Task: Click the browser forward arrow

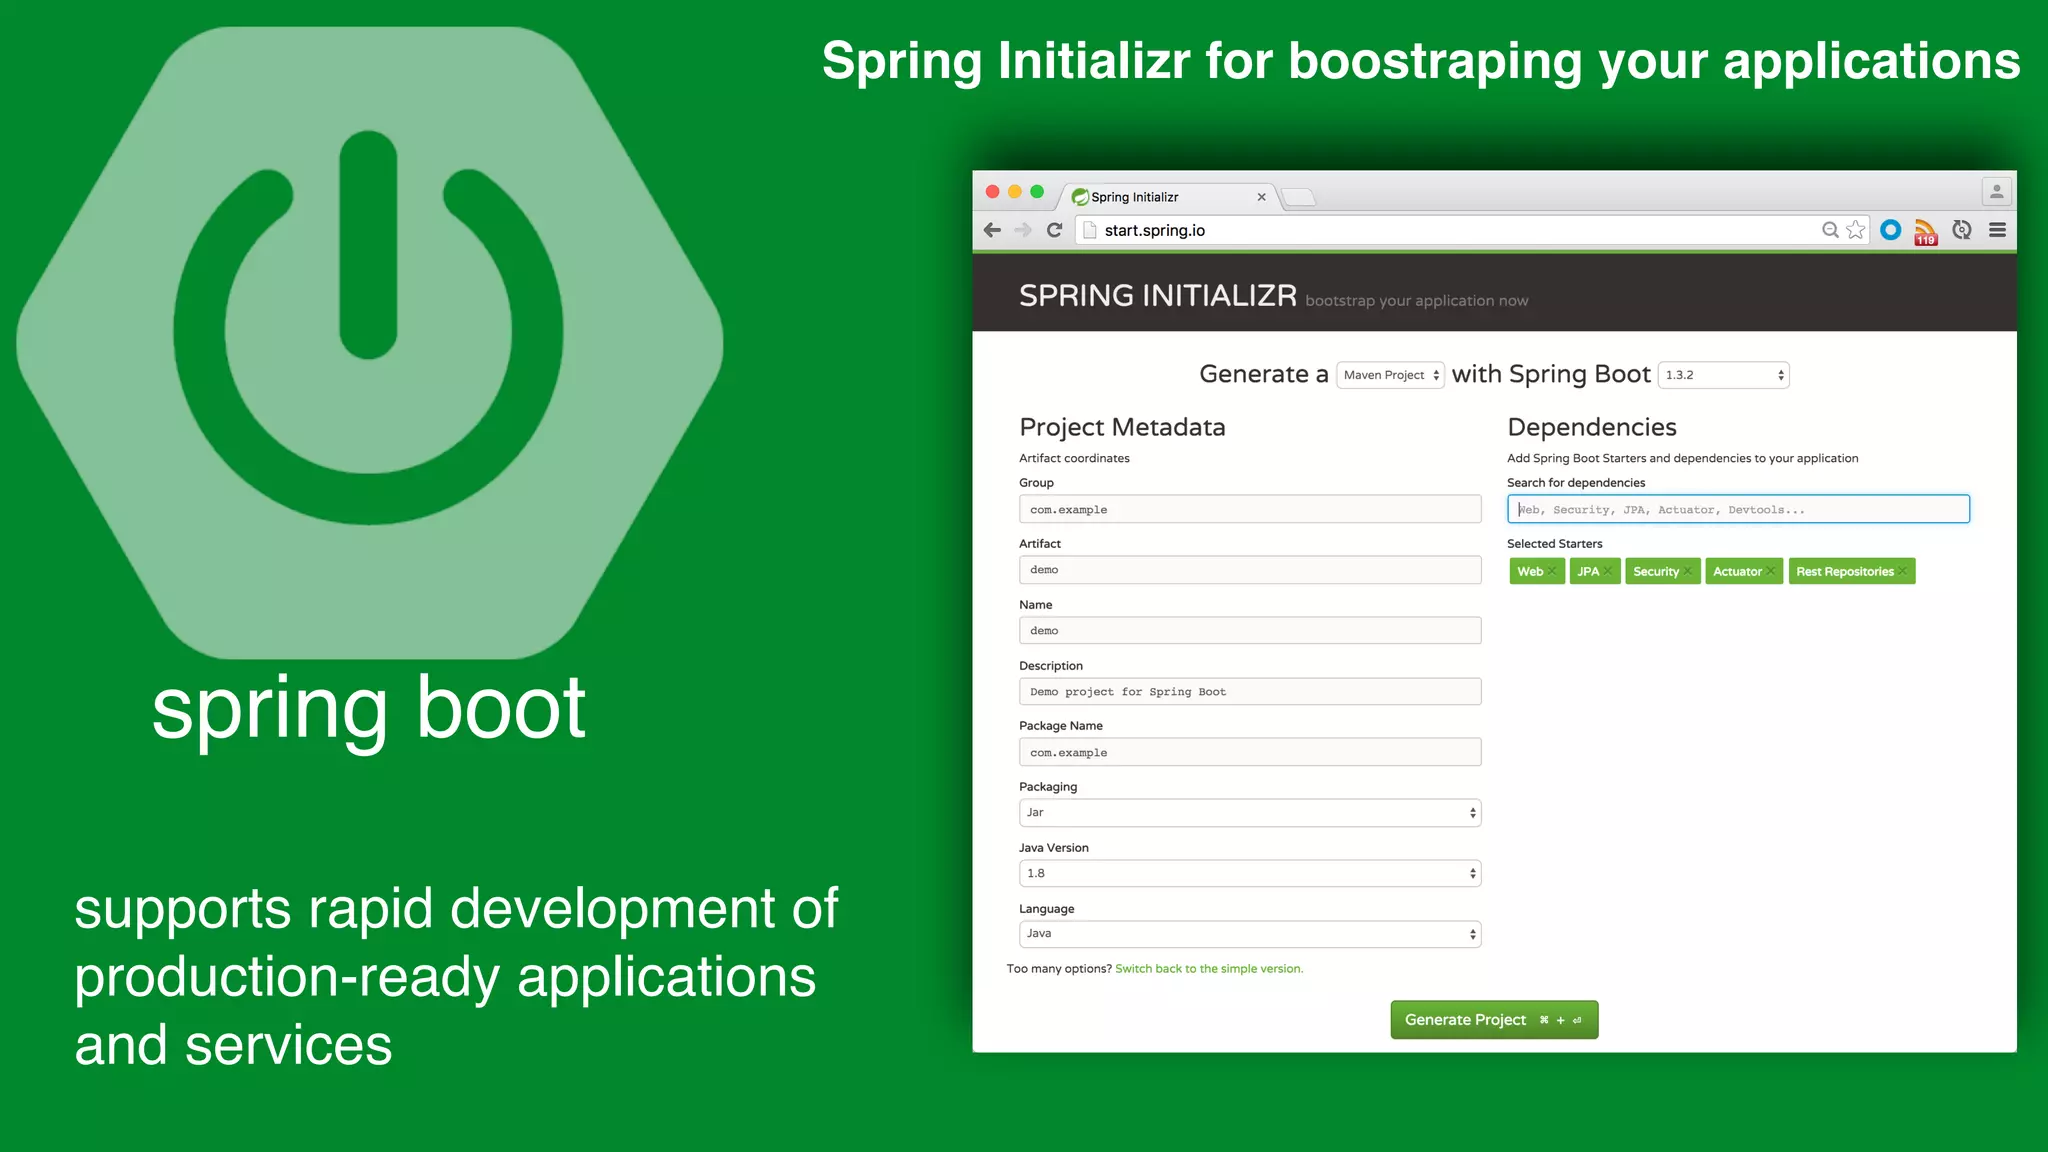Action: click(1023, 230)
